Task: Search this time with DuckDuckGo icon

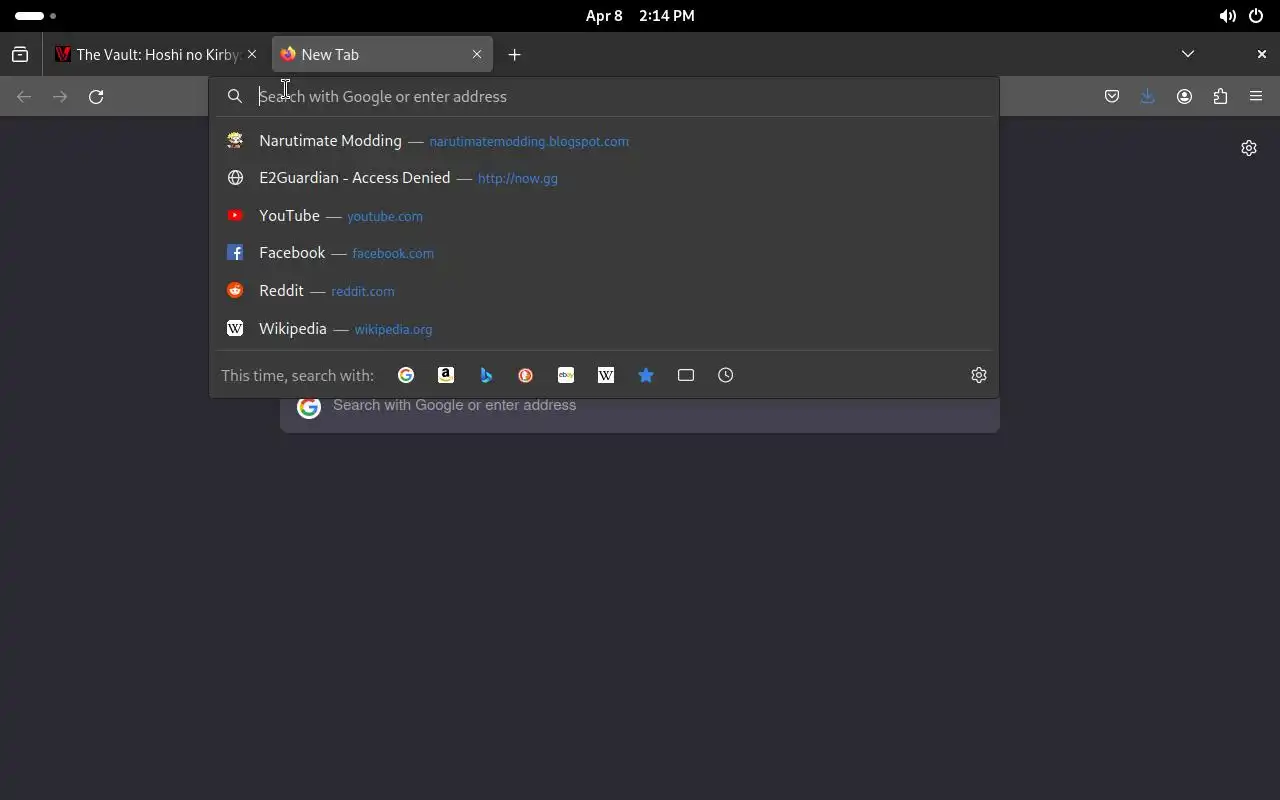Action: pyautogui.click(x=526, y=375)
